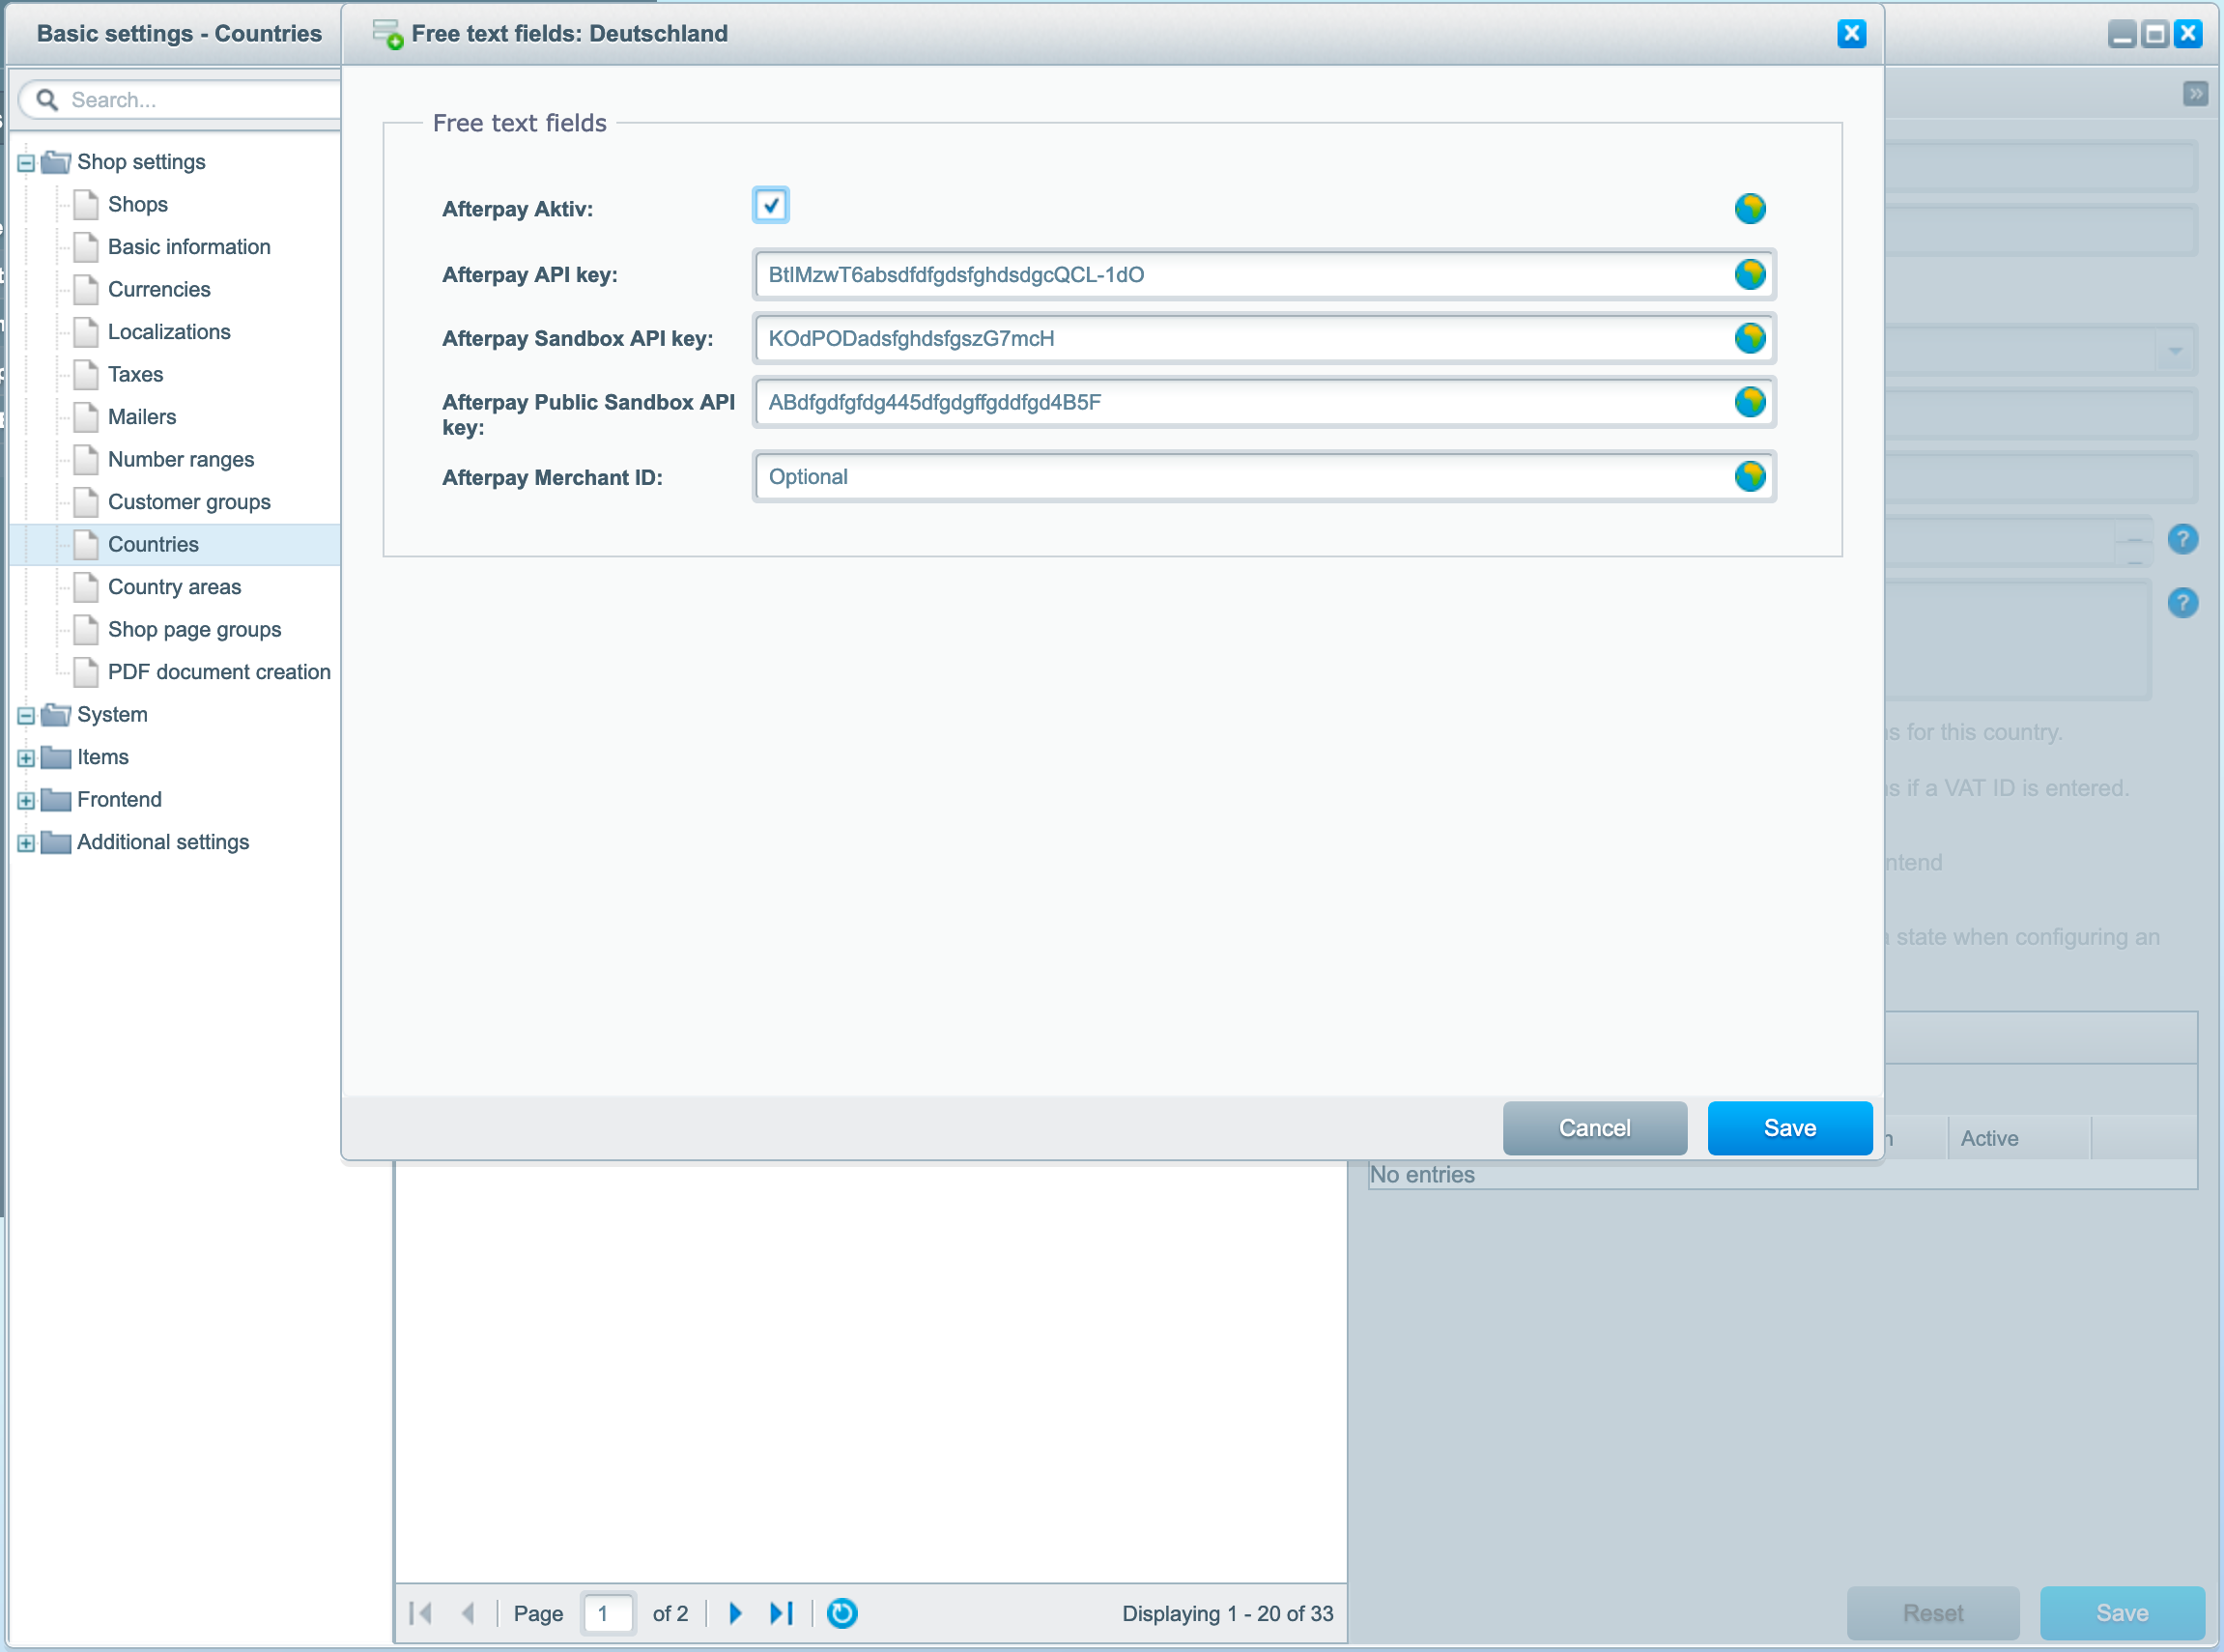Go to first page in the pager
2224x1652 pixels.
(x=421, y=1613)
